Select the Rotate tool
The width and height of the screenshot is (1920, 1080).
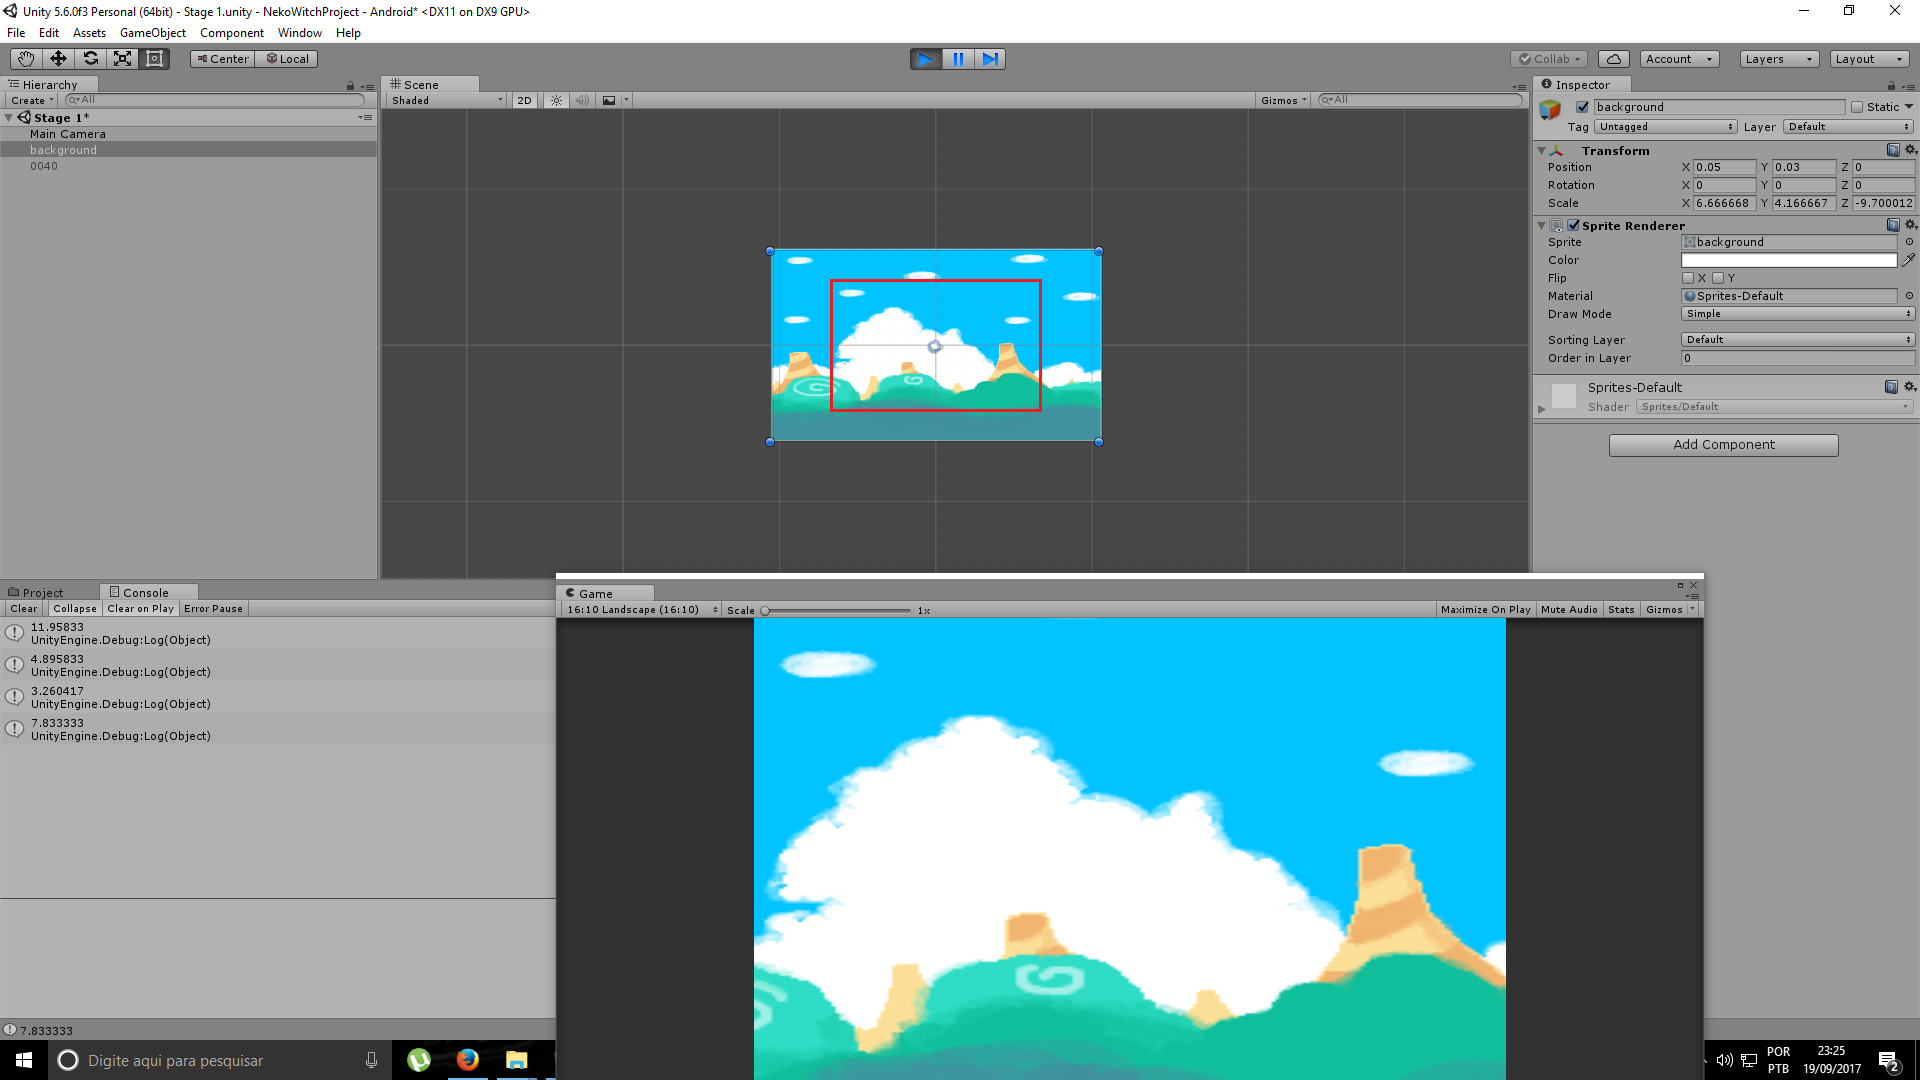pyautogui.click(x=90, y=59)
